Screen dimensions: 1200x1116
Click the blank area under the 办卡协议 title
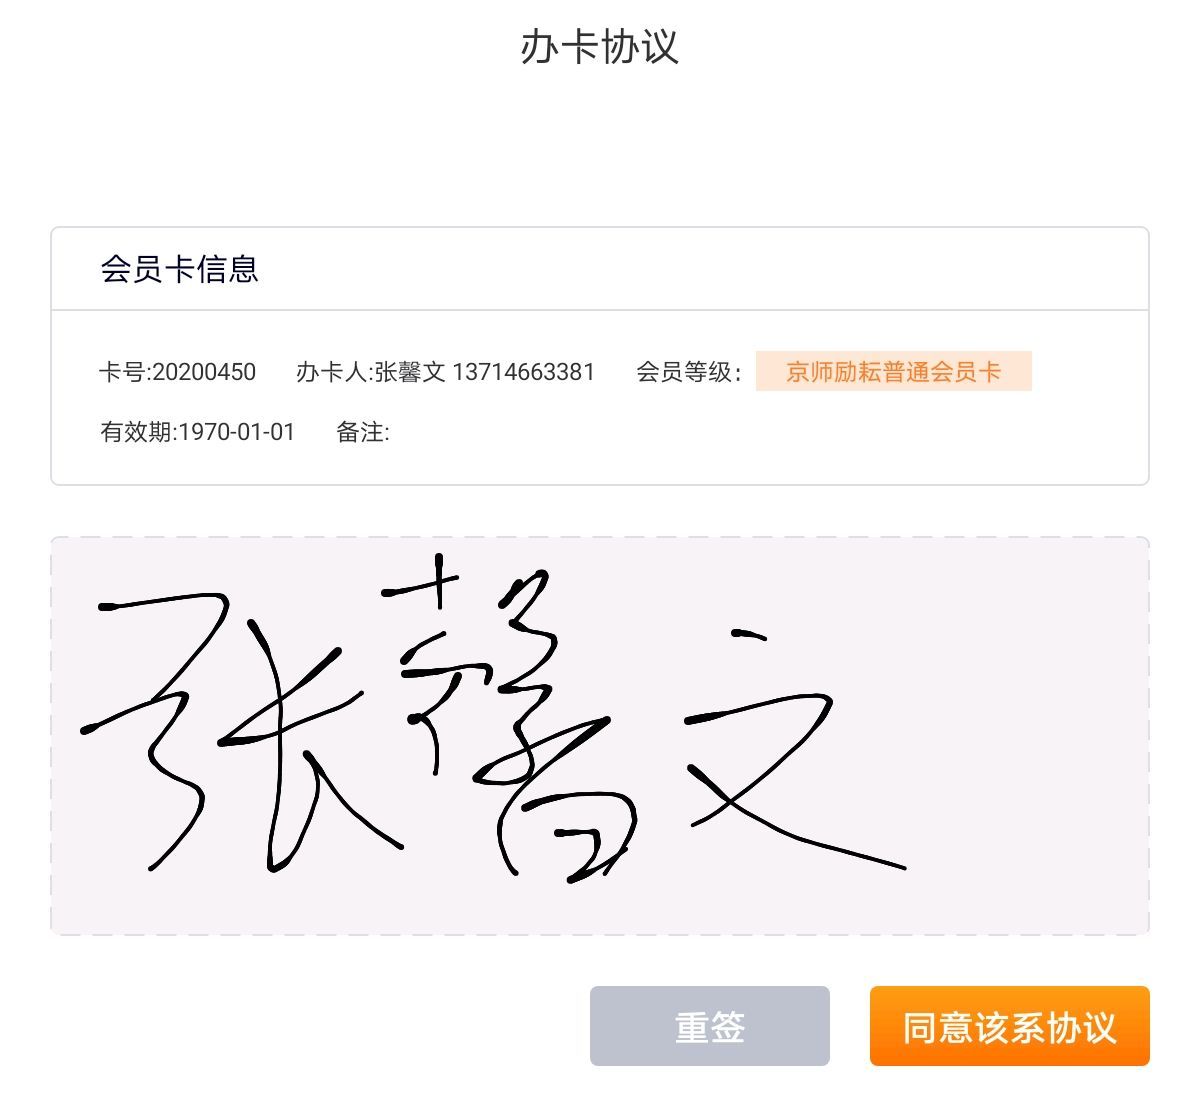600,150
